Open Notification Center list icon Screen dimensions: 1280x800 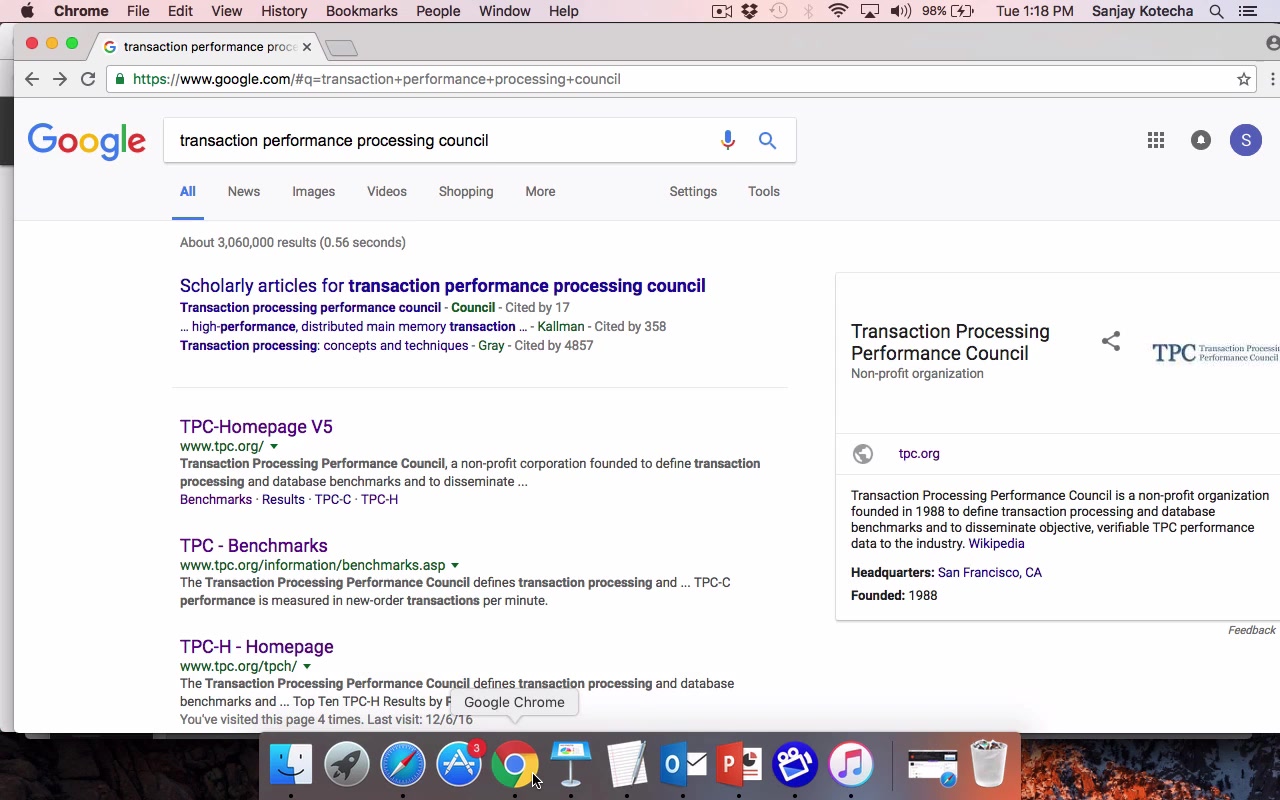click(x=1247, y=11)
